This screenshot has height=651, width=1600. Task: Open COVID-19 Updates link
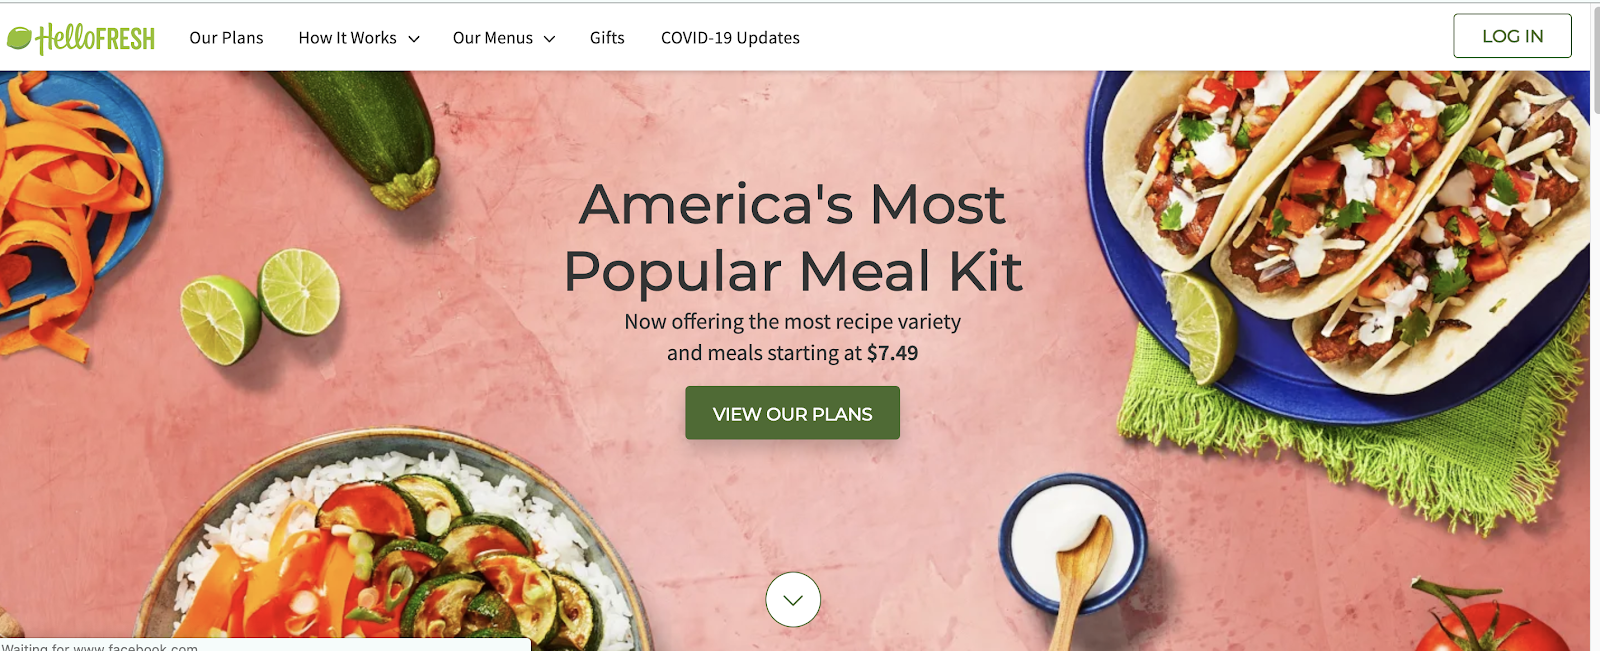(730, 38)
